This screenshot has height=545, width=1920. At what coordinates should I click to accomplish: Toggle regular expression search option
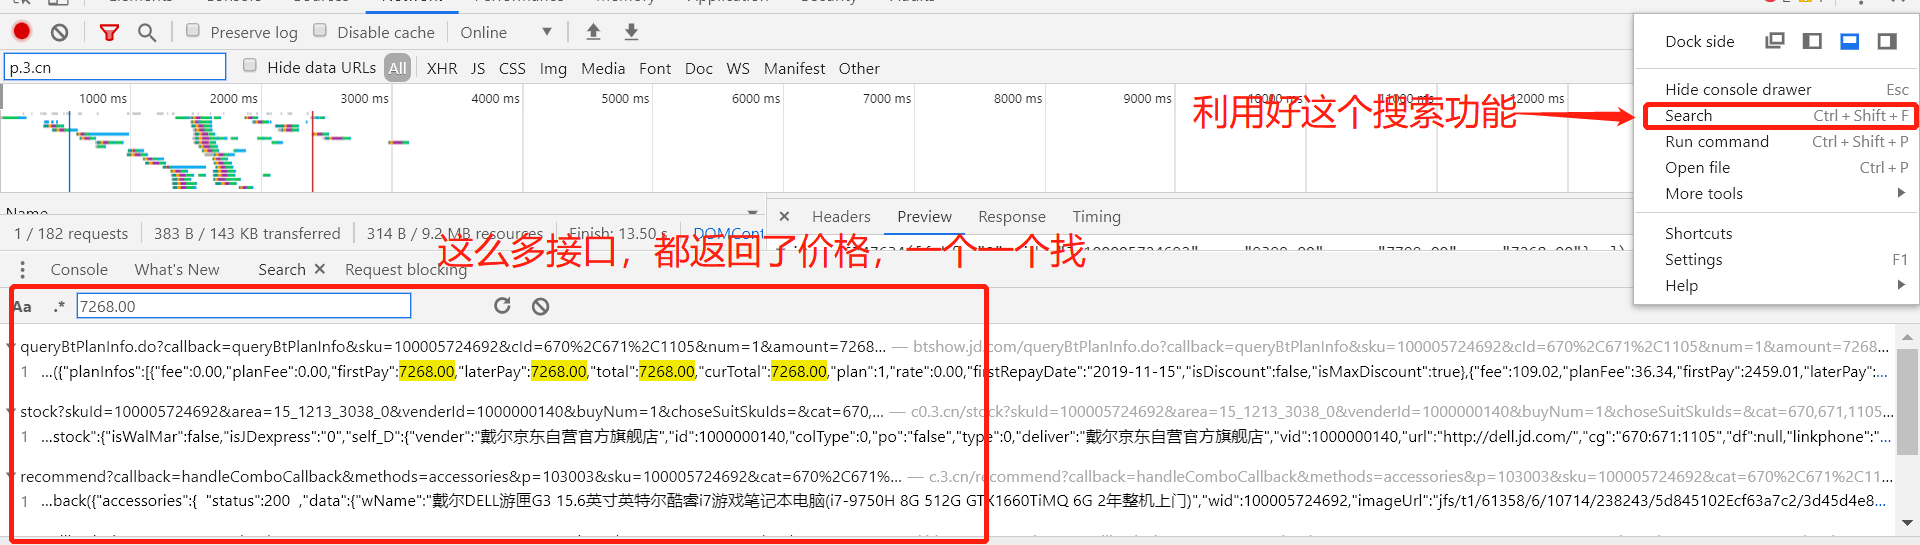[x=59, y=306]
